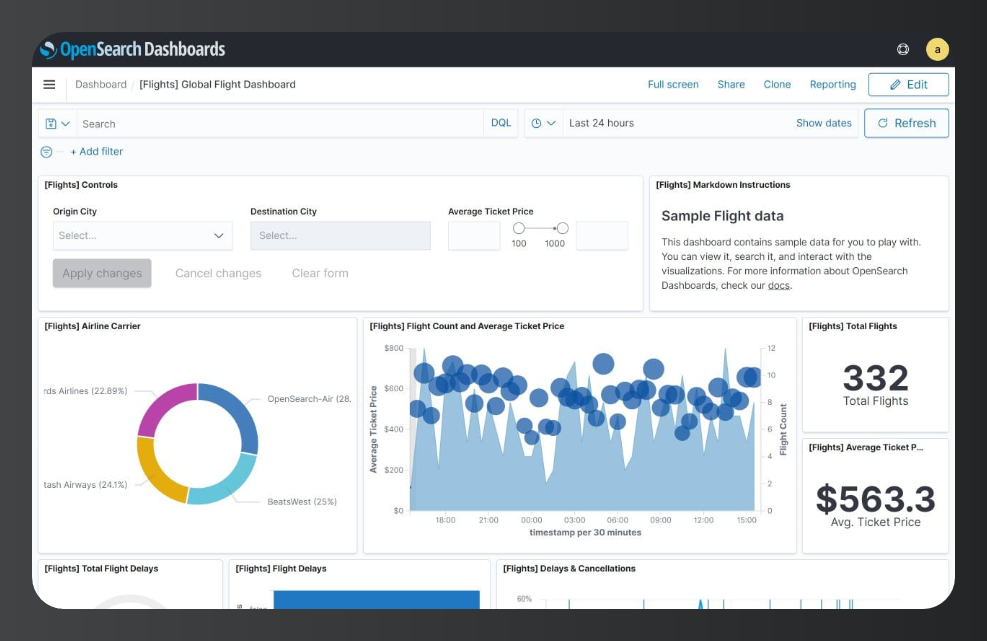Click 'timestamp per 30 minutes' axis label
The image size is (987, 641).
tap(585, 533)
